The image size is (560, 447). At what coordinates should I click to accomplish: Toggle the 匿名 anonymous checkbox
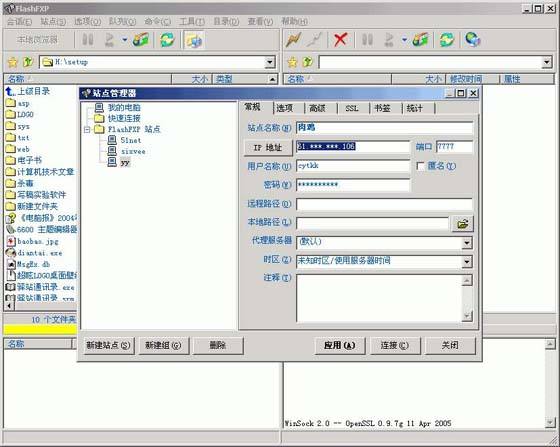click(x=421, y=166)
